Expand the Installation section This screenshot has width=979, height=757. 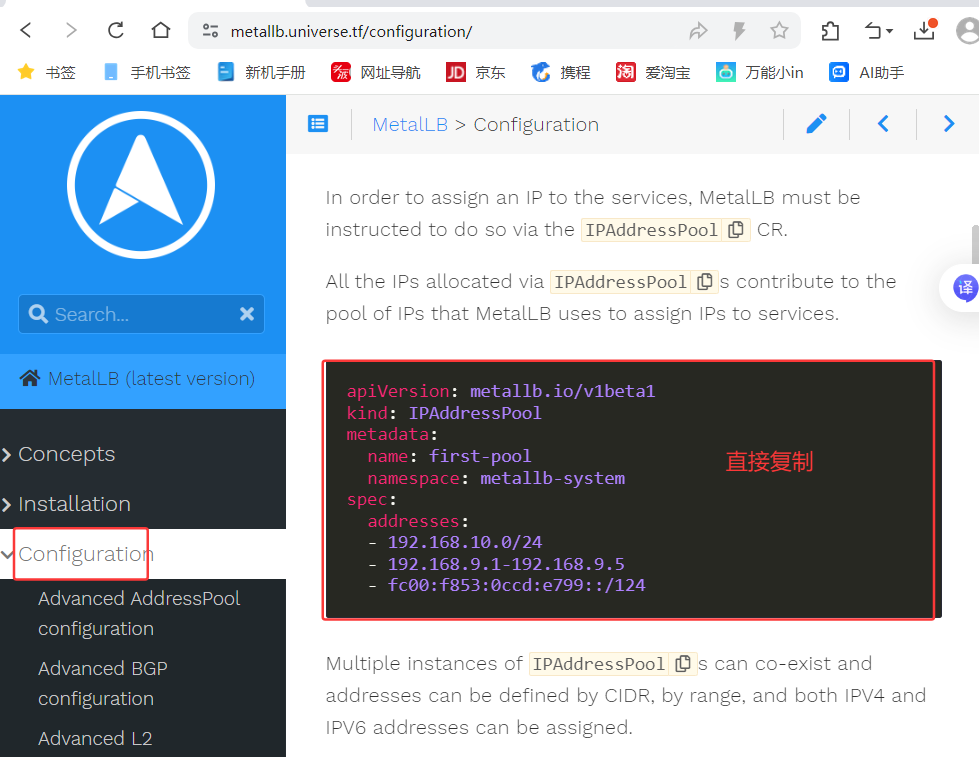67,504
